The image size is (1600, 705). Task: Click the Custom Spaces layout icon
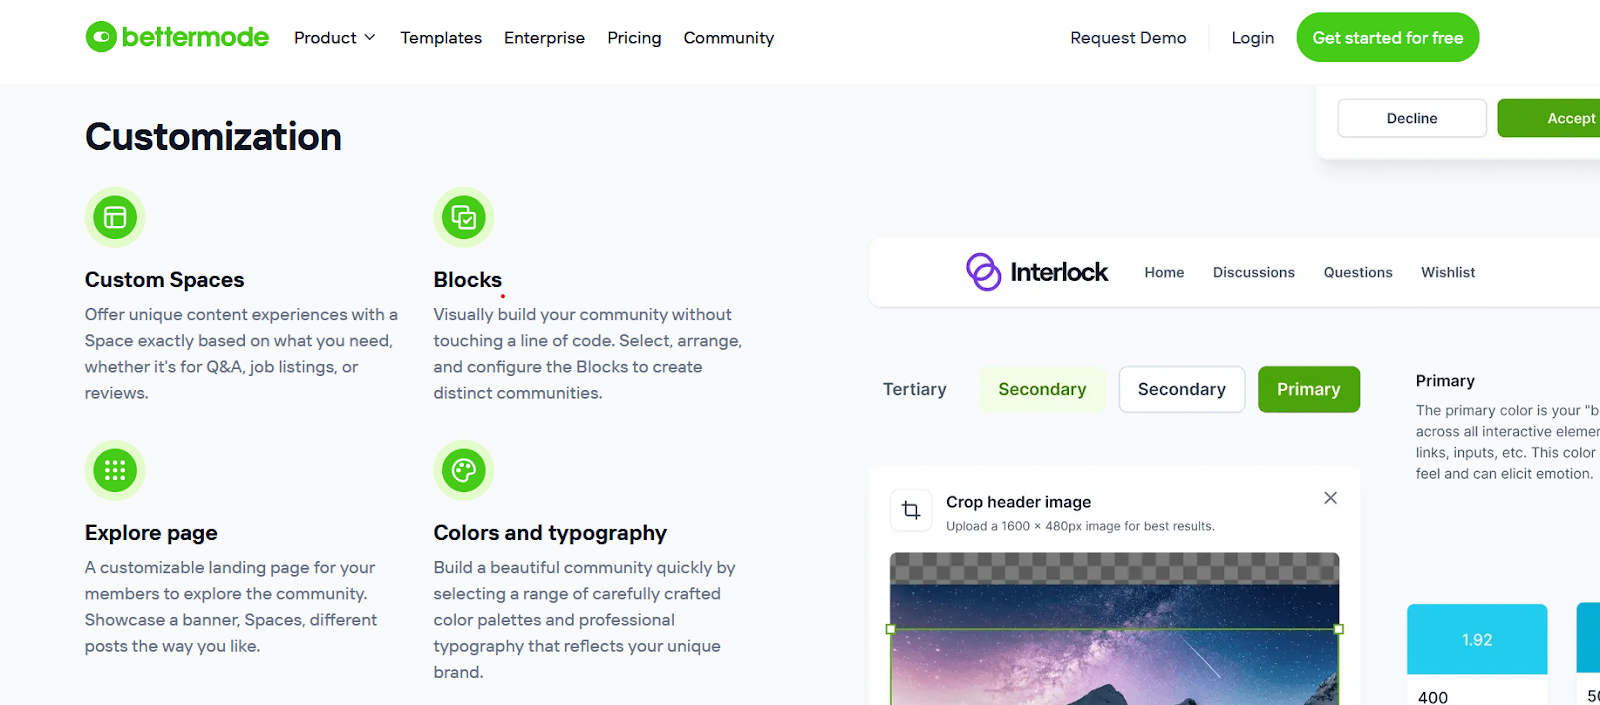[115, 217]
